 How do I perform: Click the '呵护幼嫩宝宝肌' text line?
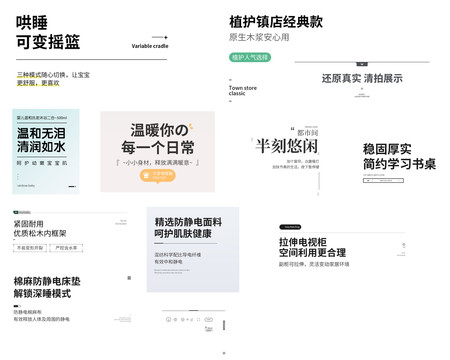pos(42,163)
